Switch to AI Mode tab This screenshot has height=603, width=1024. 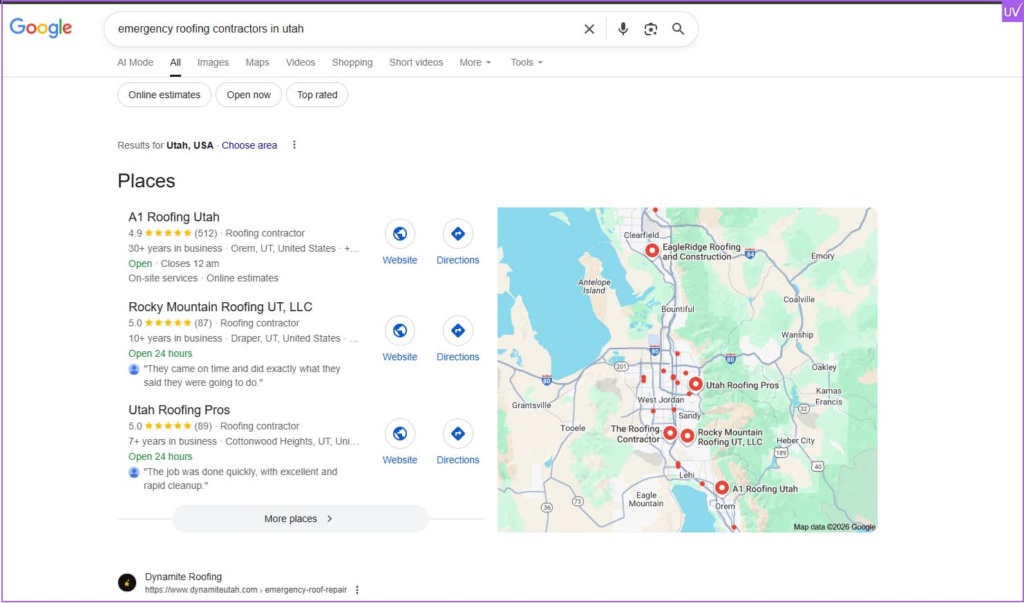point(135,62)
